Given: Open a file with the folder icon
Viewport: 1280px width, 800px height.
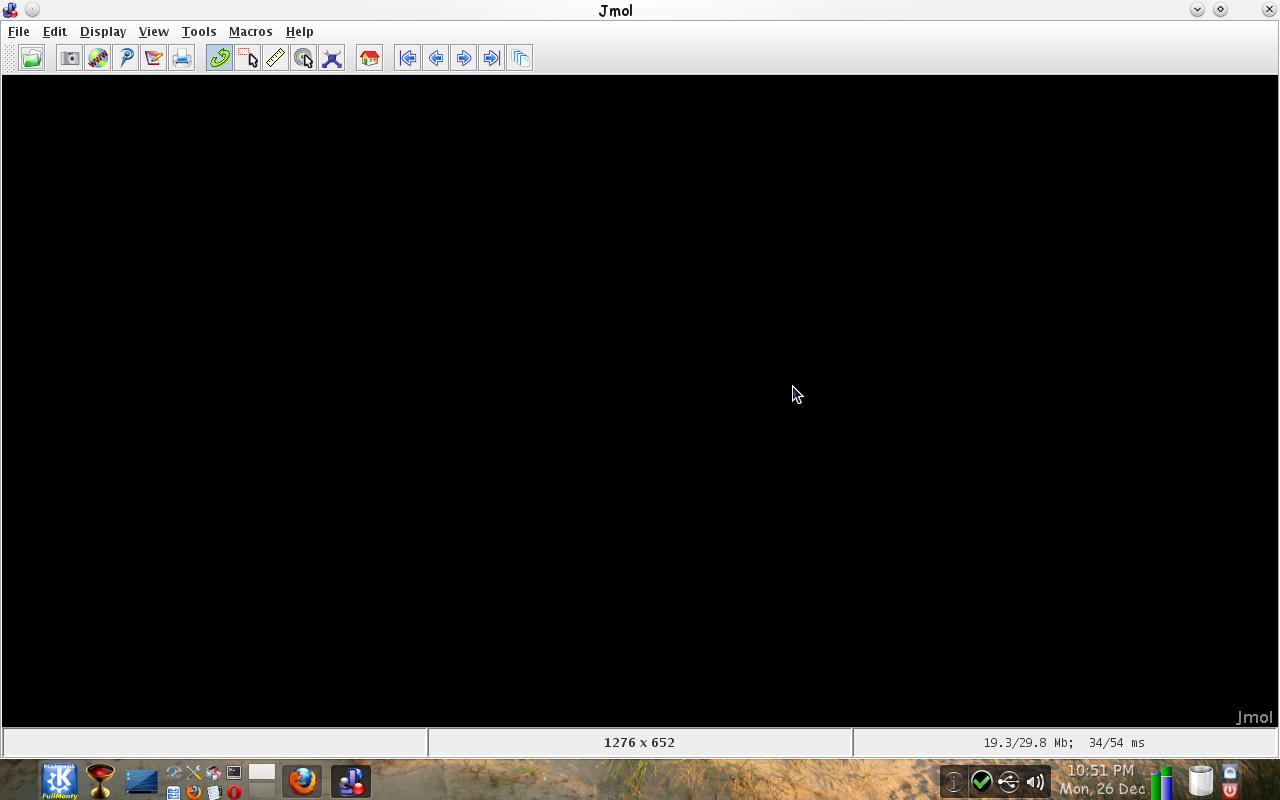Looking at the screenshot, I should click(32, 58).
